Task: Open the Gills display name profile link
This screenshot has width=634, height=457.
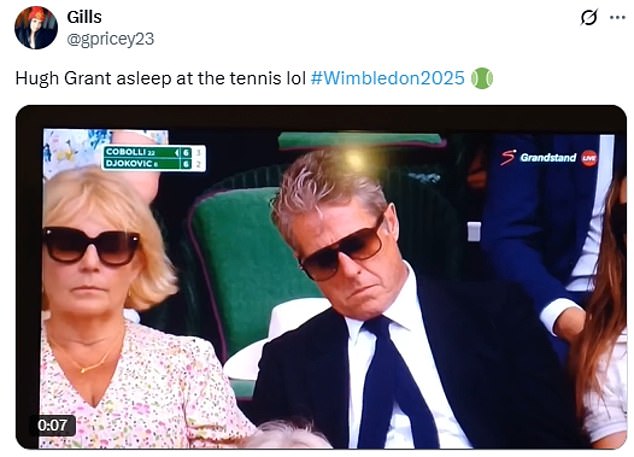Action: point(84,17)
